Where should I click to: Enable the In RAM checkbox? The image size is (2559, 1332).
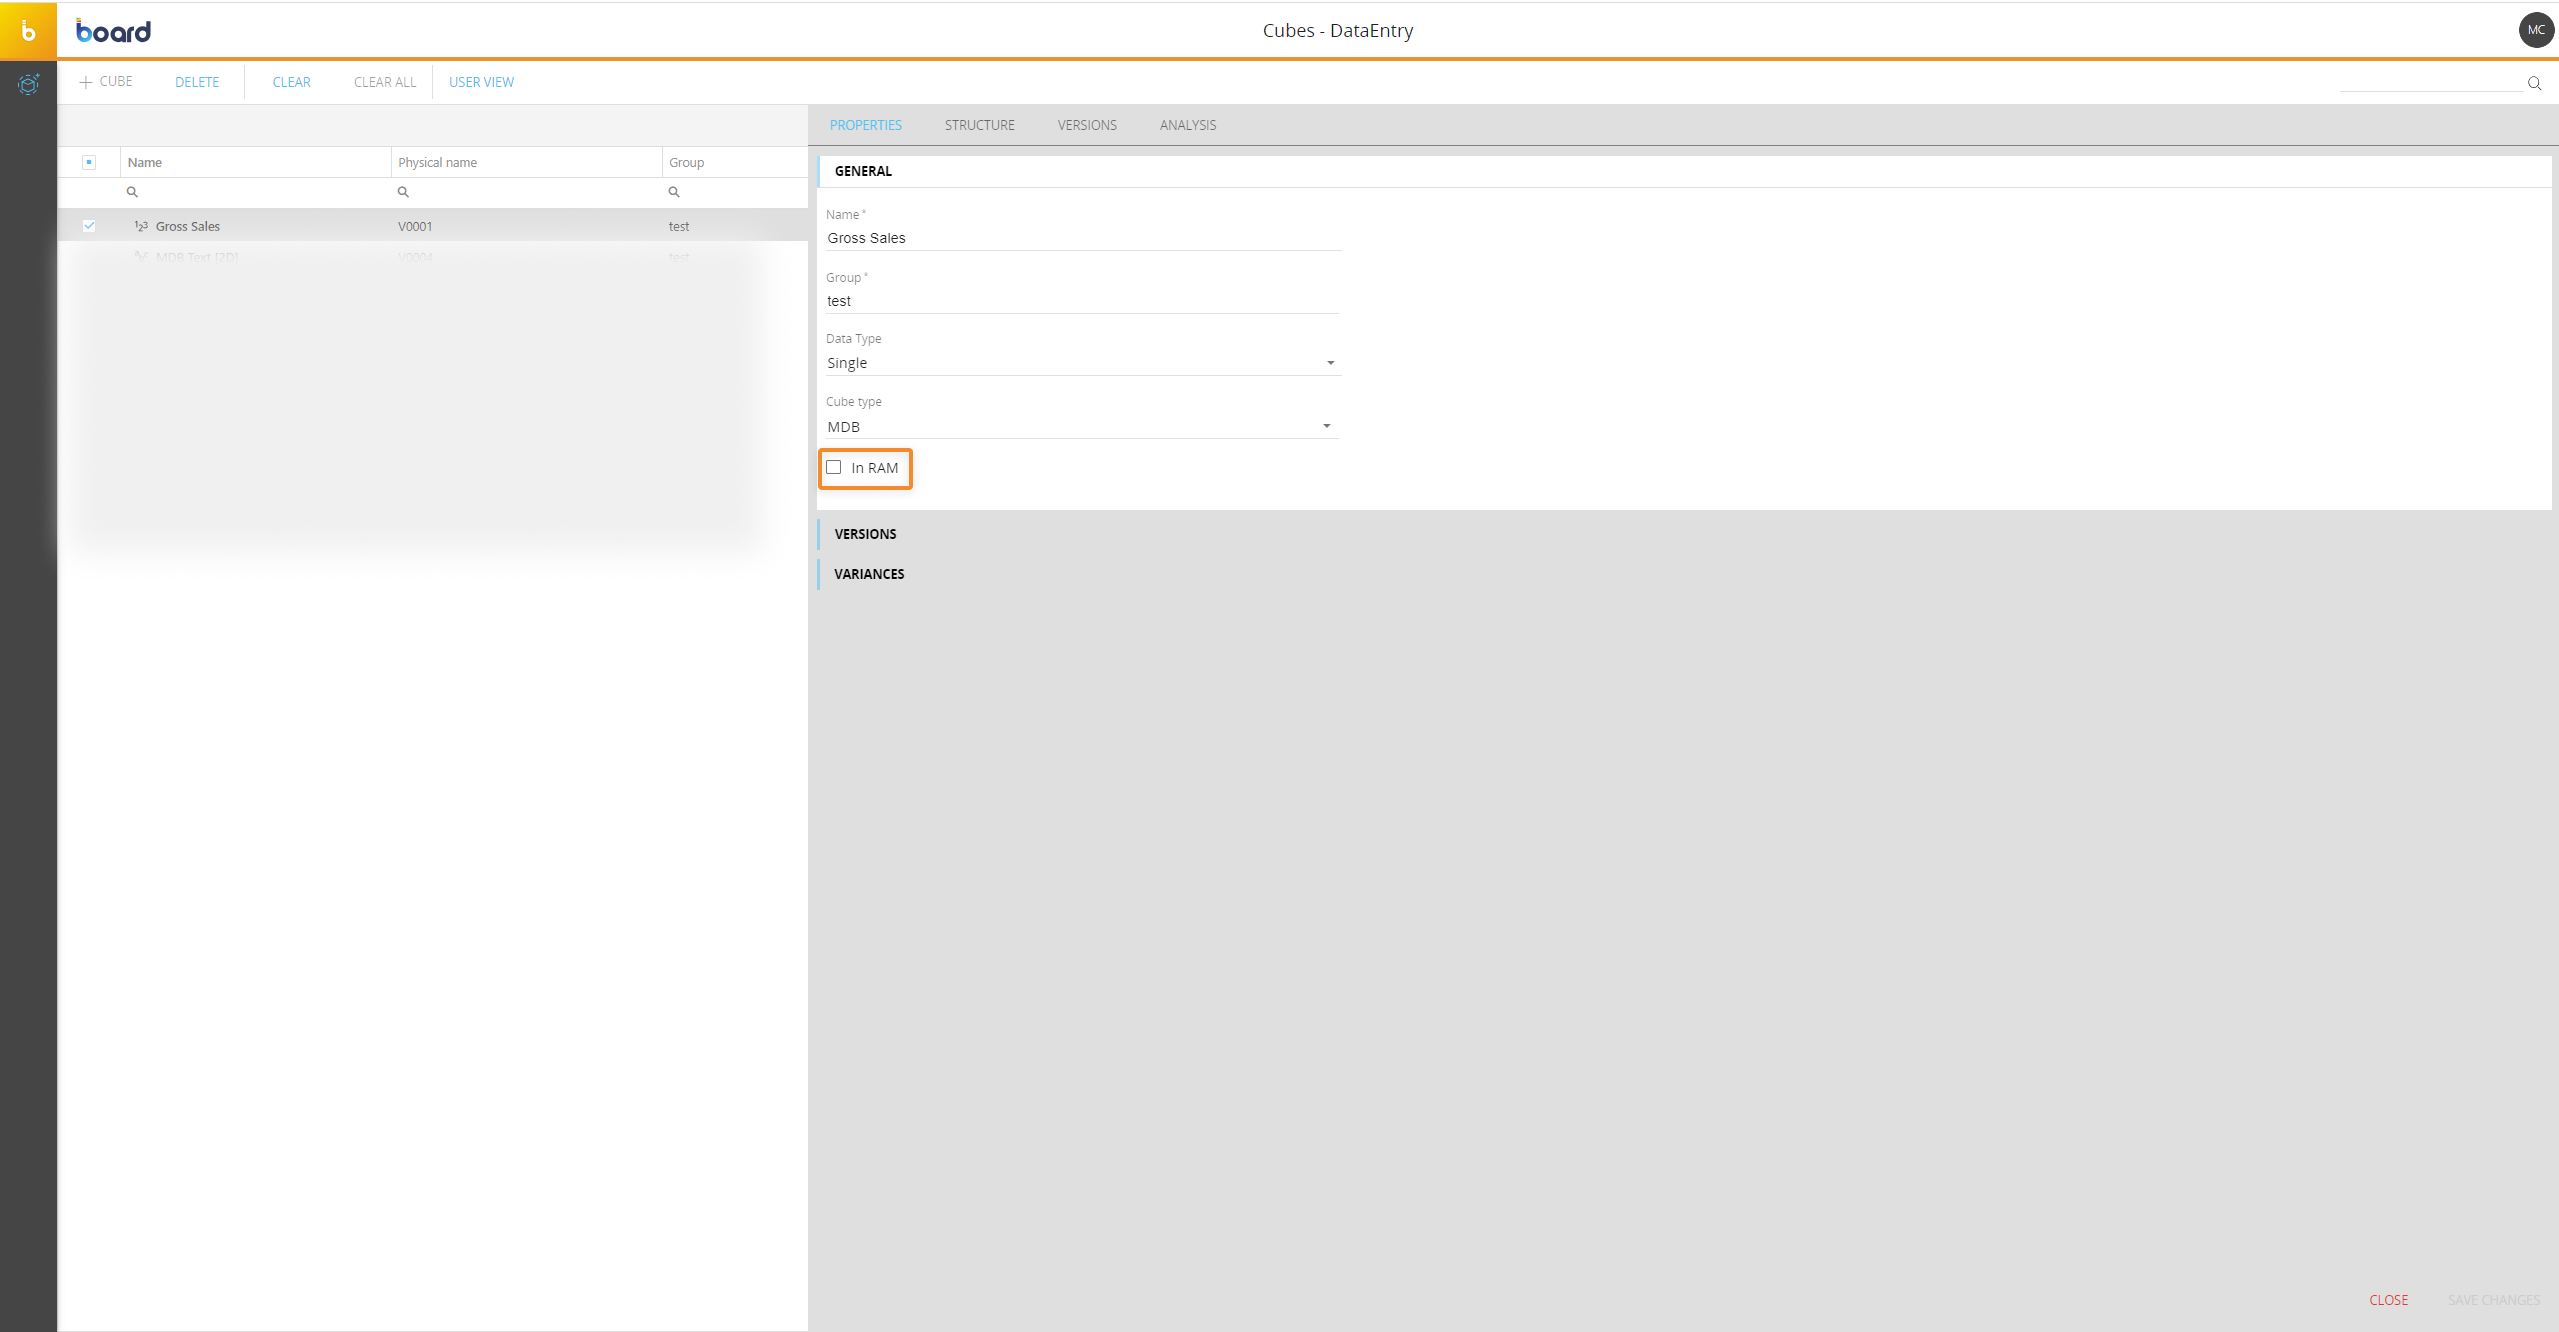click(834, 467)
